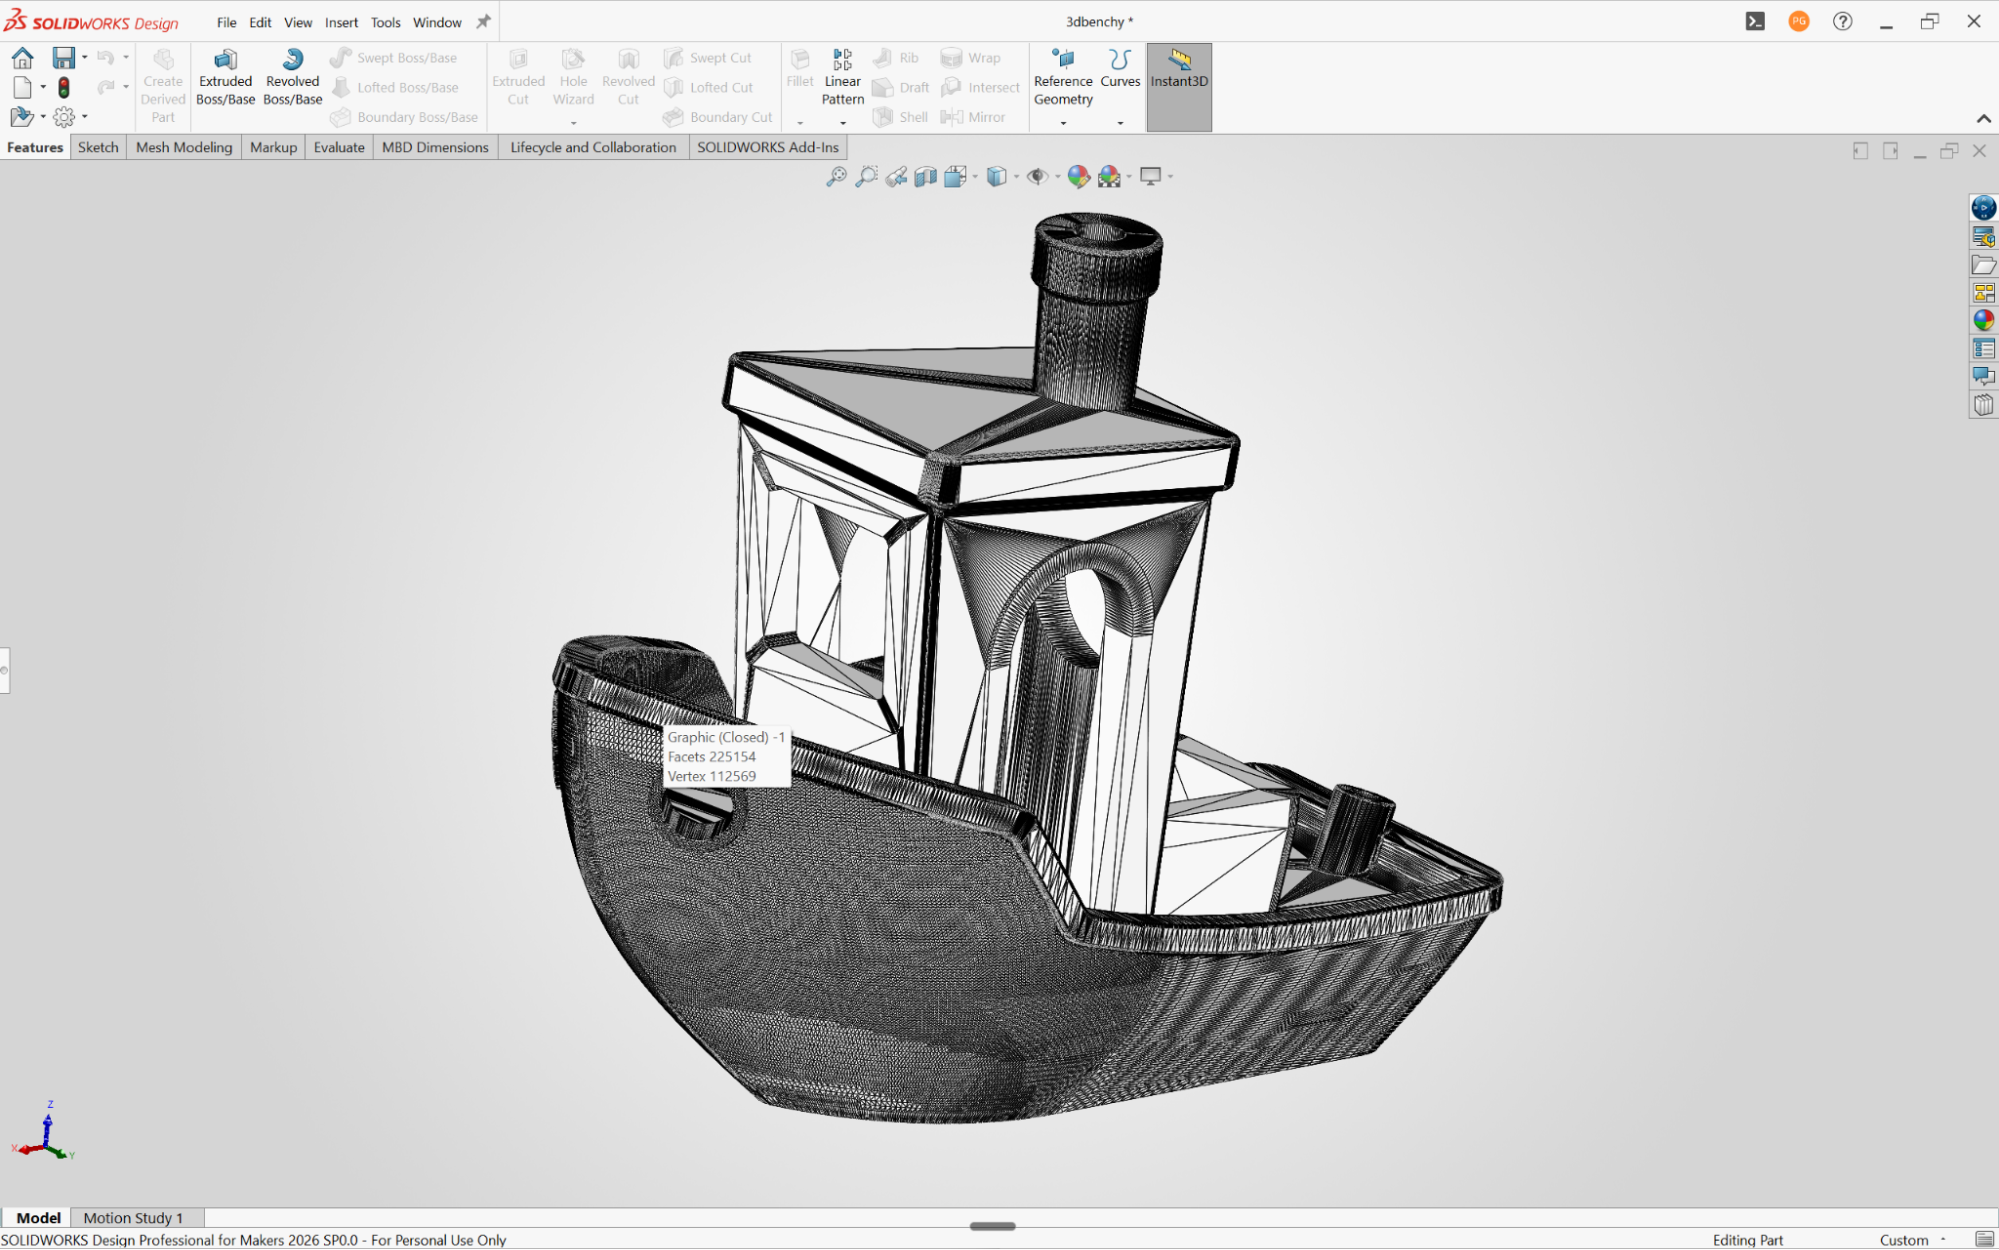Screen dimensions: 1999x1250
Task: Click the Rebuild traffic light icon
Action: [x=64, y=87]
